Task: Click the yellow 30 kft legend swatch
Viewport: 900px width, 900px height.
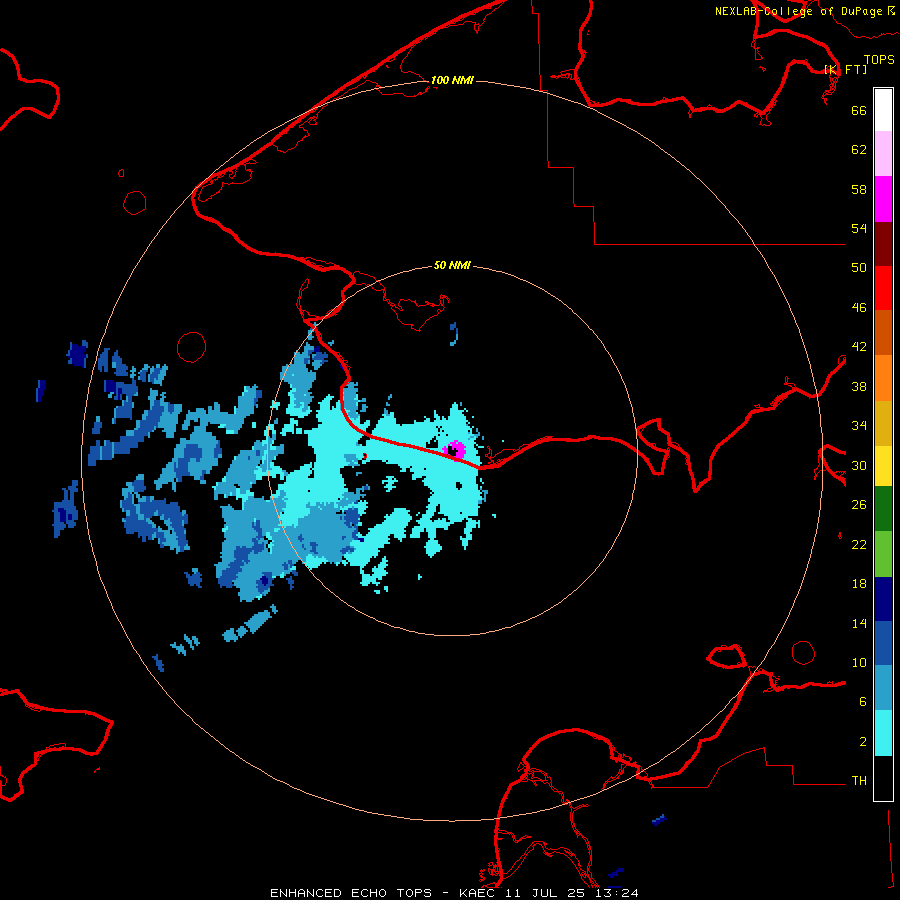Action: (x=883, y=465)
